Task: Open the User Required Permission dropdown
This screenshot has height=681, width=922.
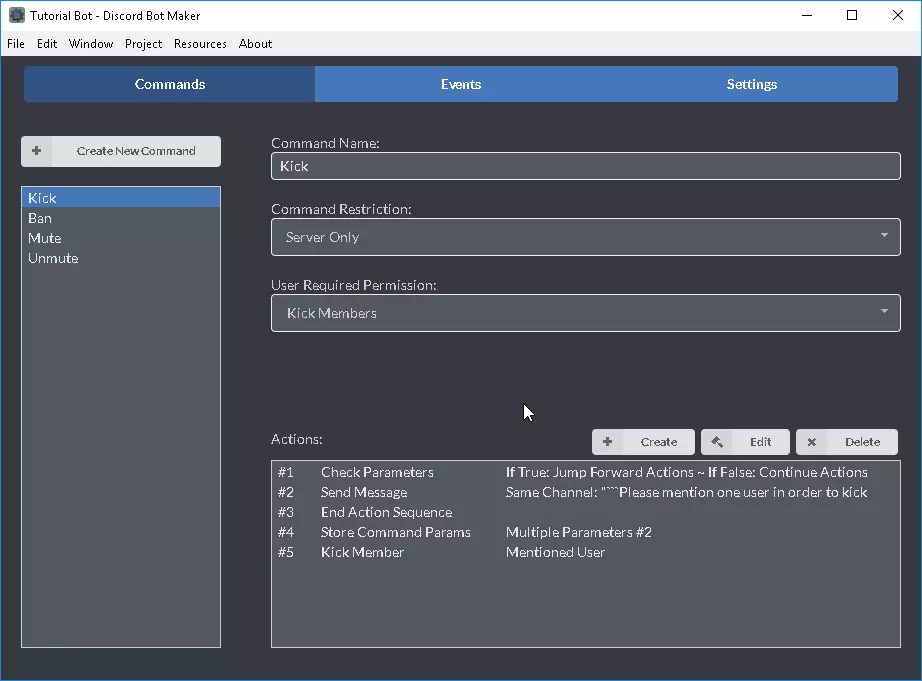Action: click(x=586, y=313)
